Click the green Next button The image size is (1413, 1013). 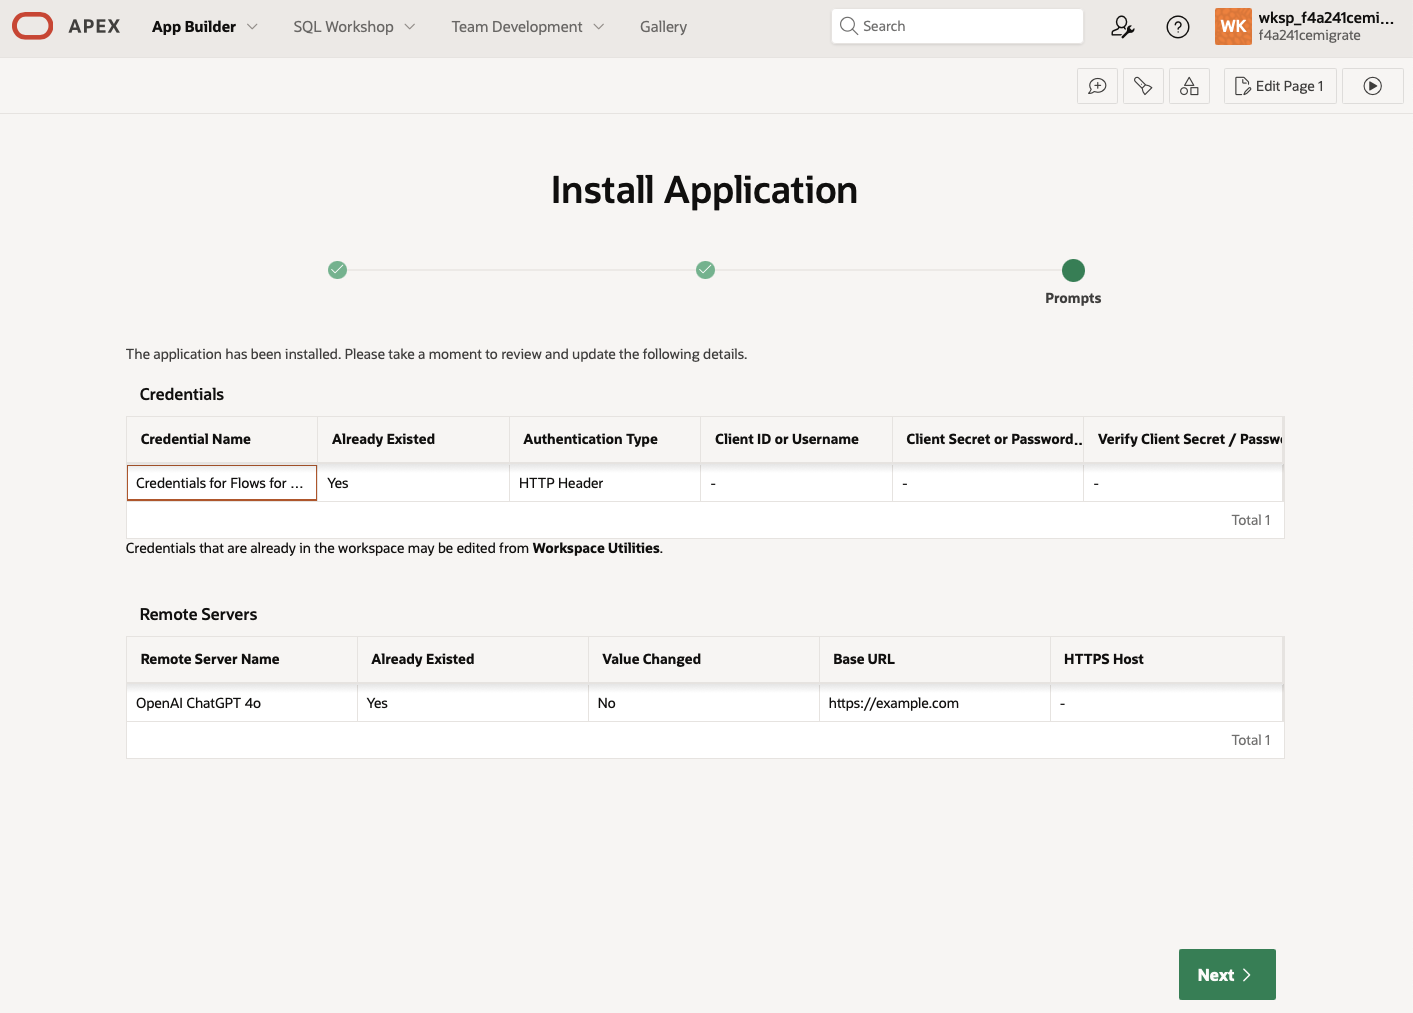pos(1227,974)
